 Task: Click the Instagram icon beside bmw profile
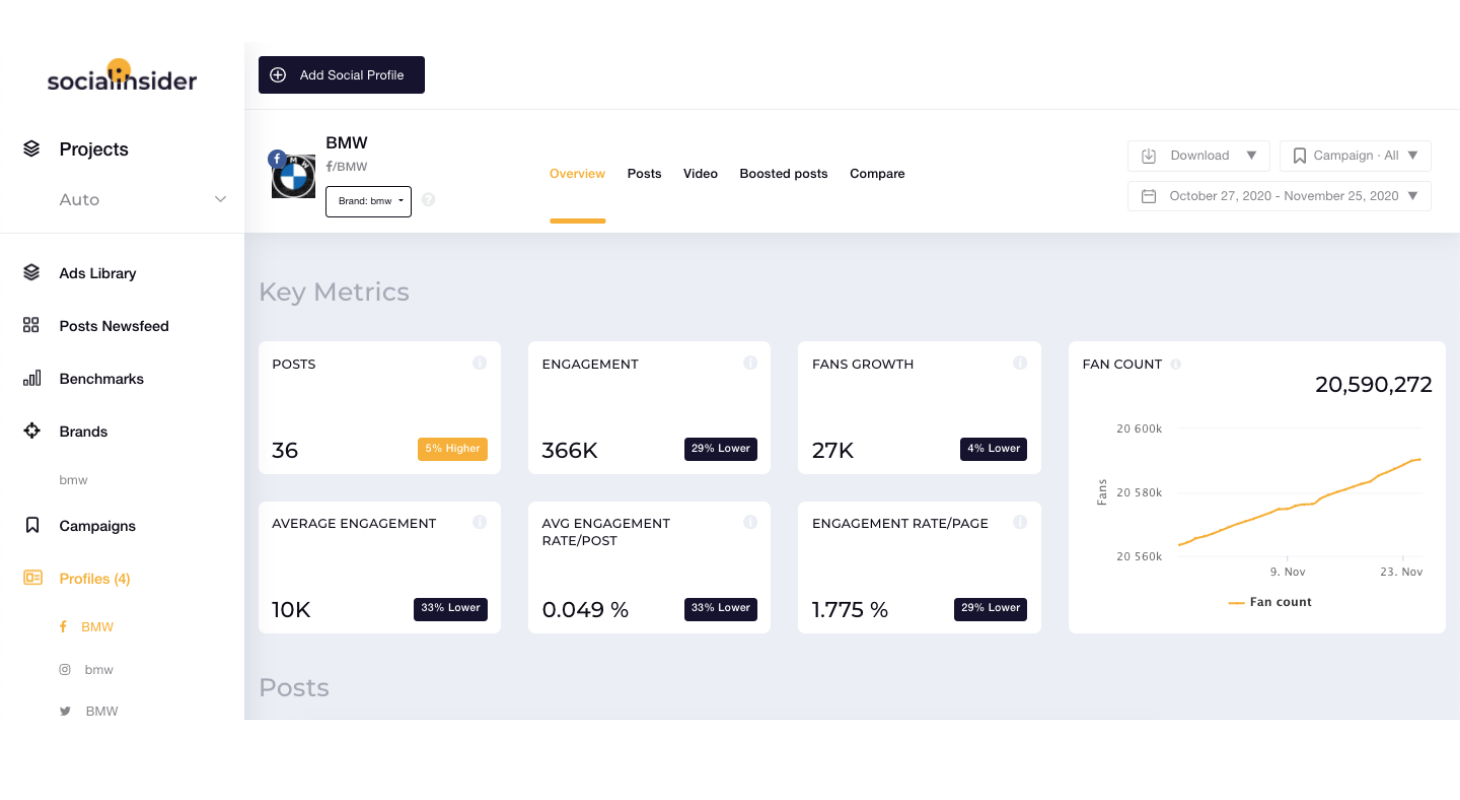(x=65, y=669)
